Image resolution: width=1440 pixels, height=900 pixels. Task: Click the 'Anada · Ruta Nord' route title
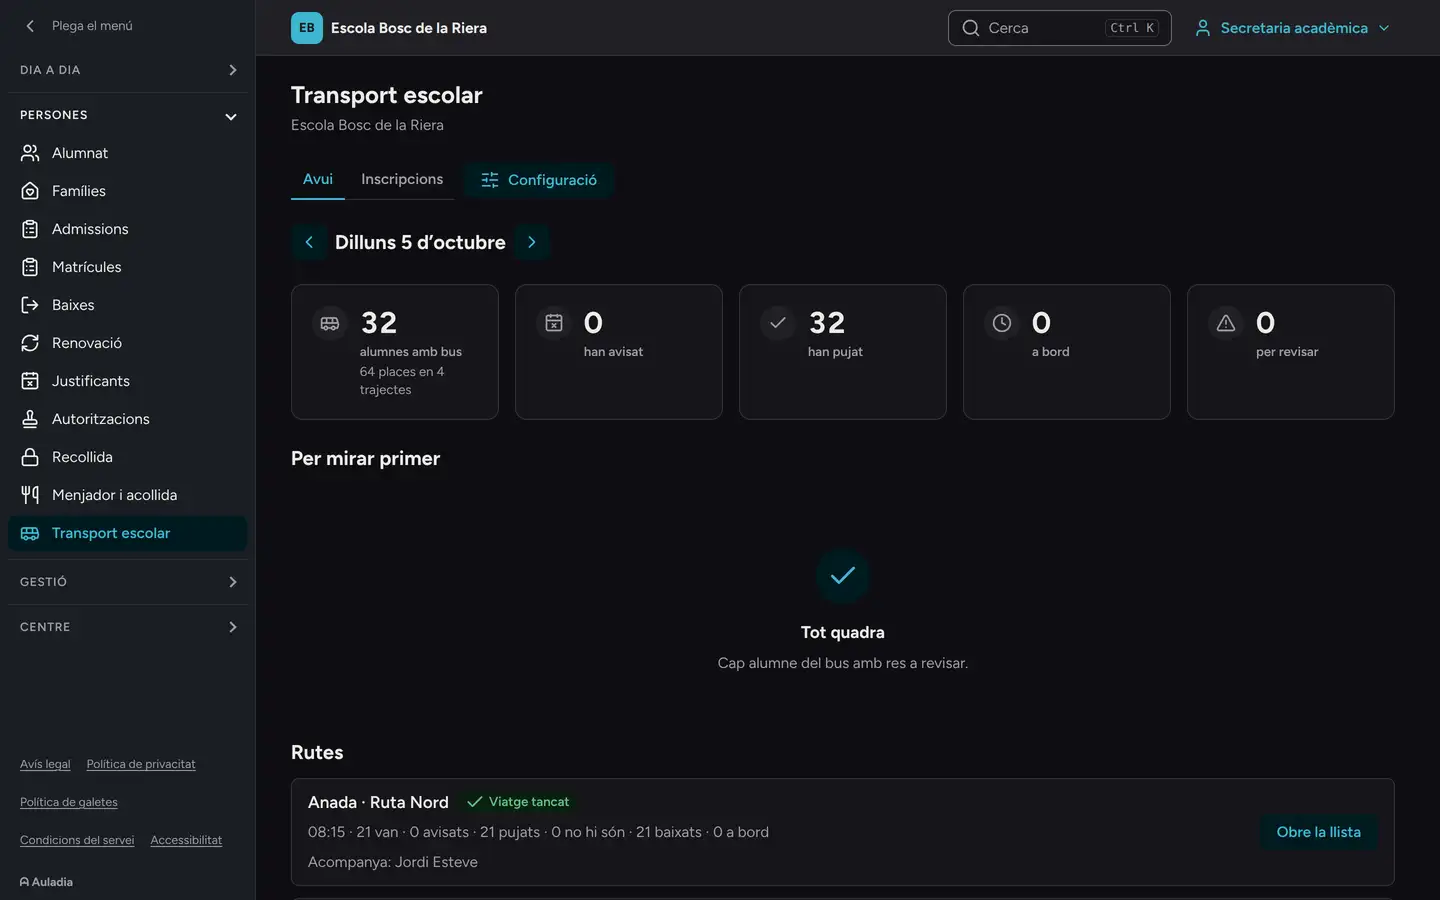(378, 802)
